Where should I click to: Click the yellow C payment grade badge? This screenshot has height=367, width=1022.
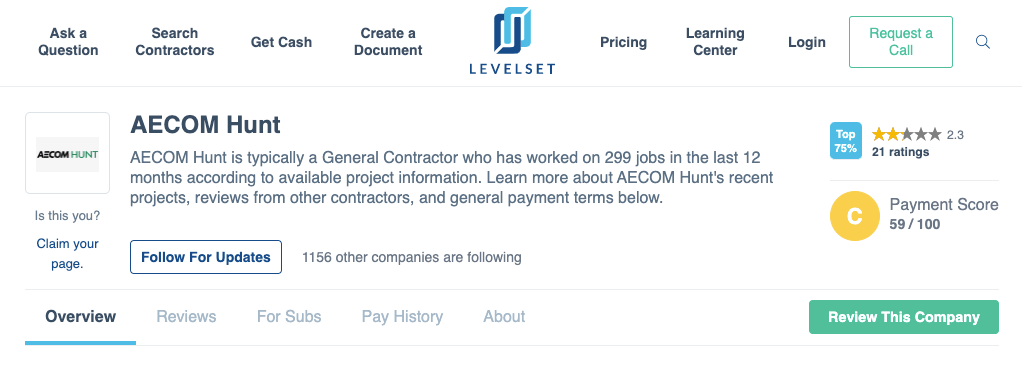[x=854, y=216]
